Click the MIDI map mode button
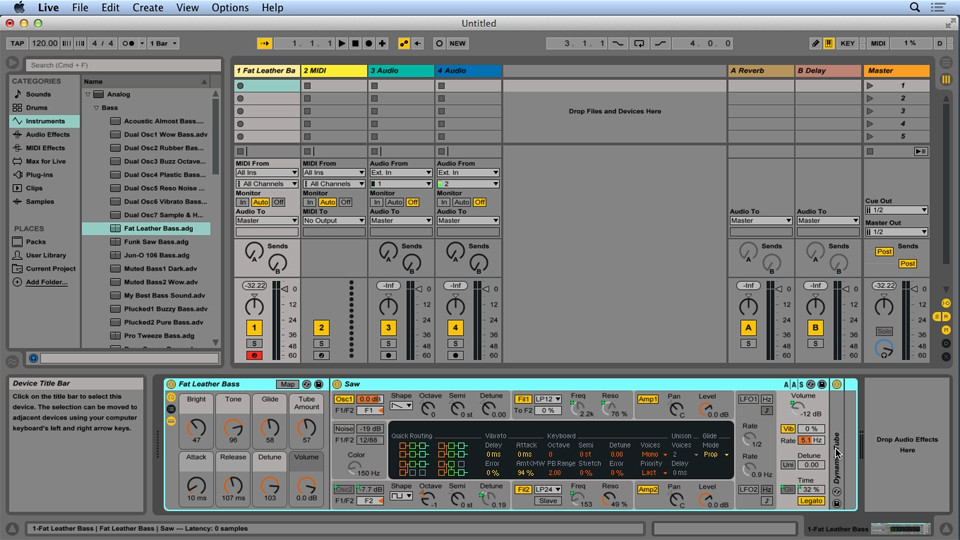Viewport: 960px width, 540px height. click(x=878, y=43)
